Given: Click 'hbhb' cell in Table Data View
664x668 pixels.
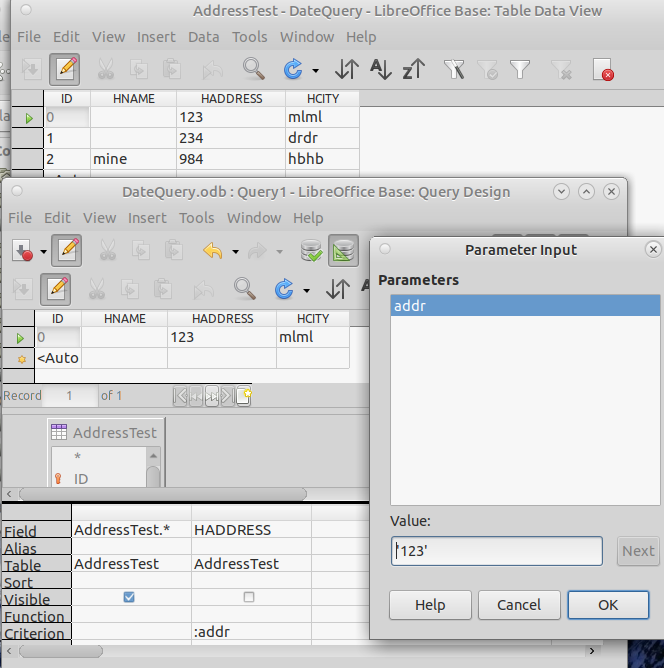Looking at the screenshot, I should click(322, 159).
